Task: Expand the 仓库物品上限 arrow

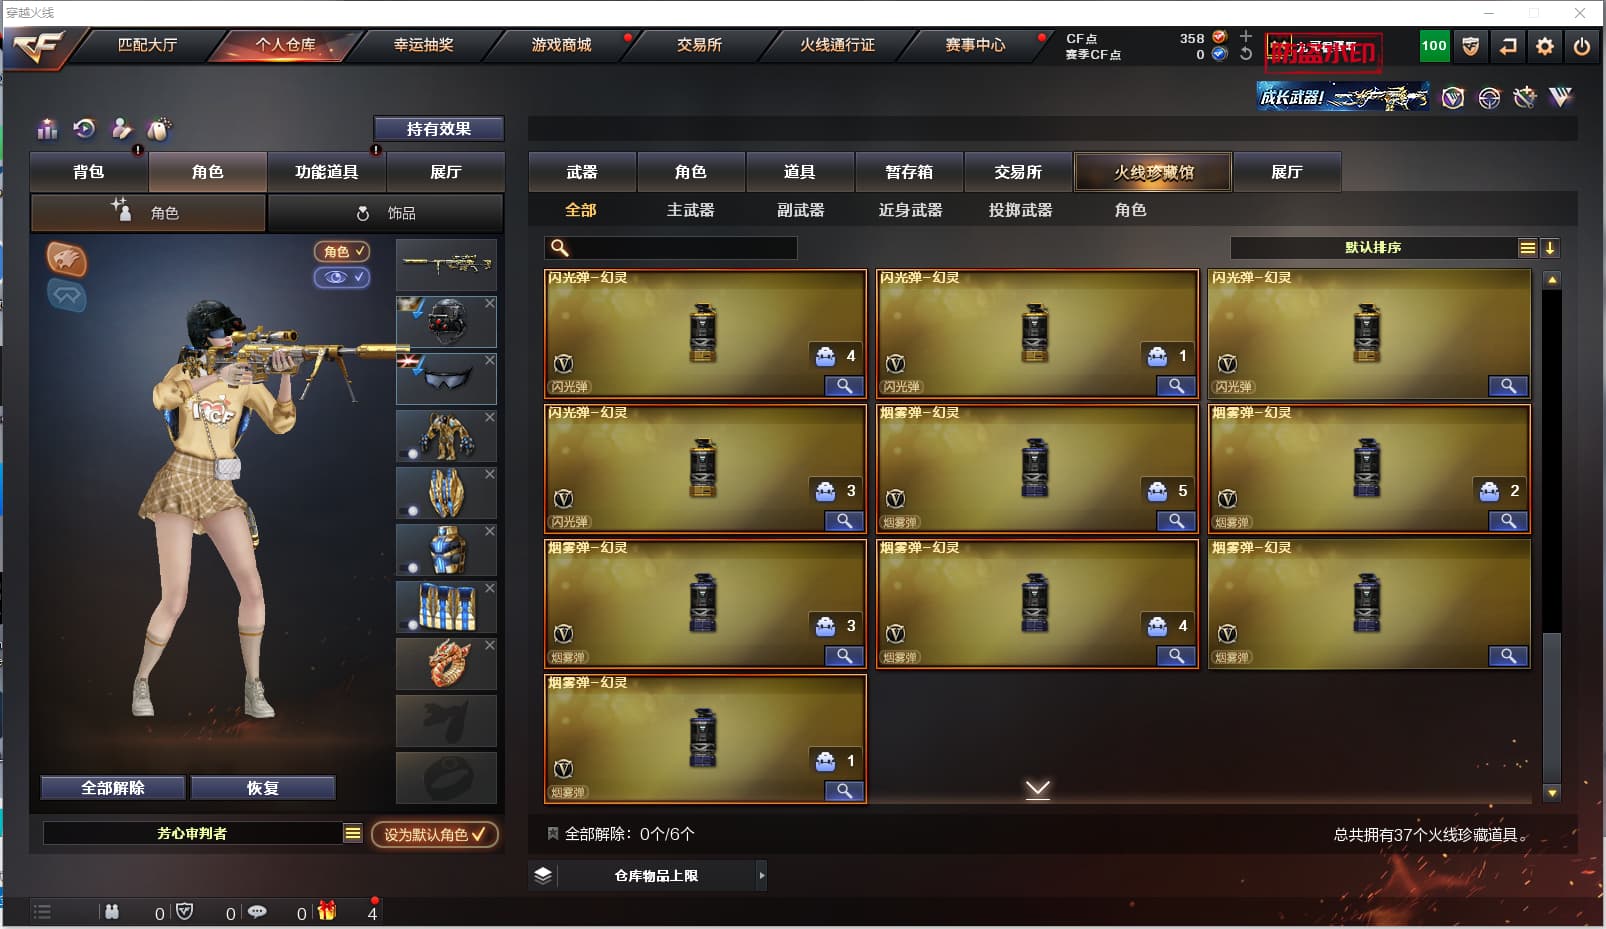Action: pos(762,876)
